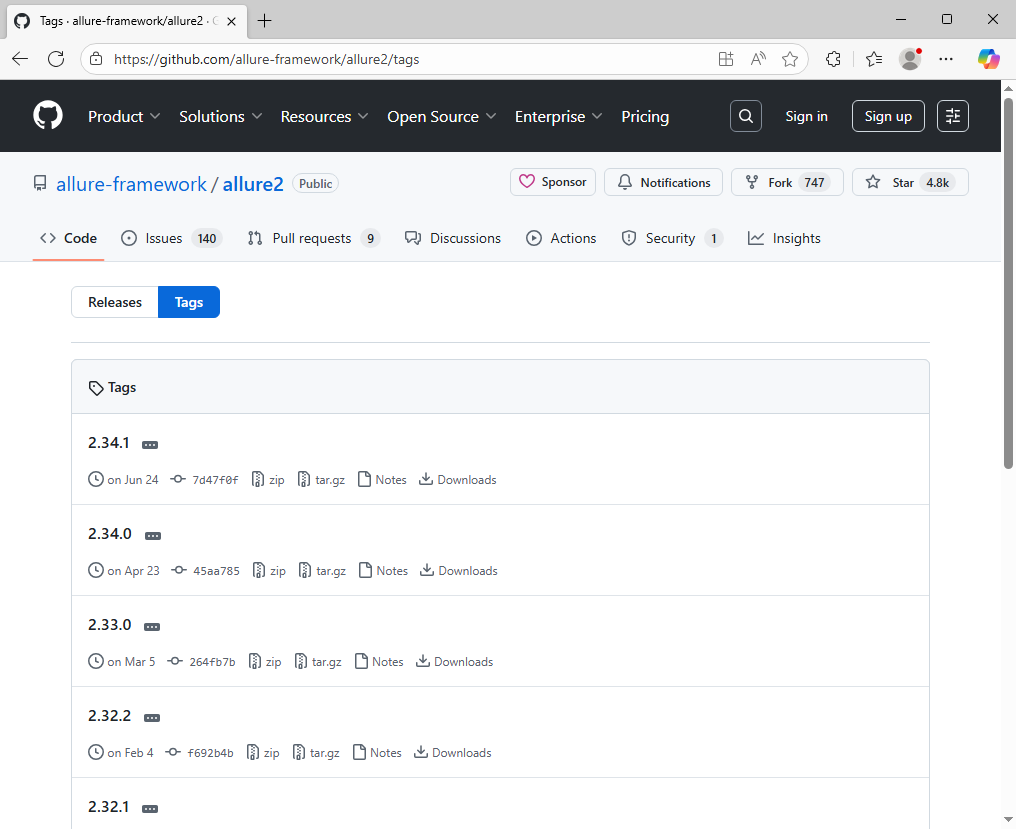Toggle Read aloud icon in the address bar

coord(757,60)
